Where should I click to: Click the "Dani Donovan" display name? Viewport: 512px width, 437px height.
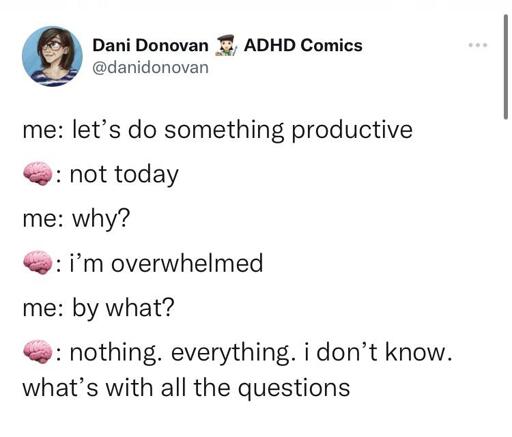150,45
